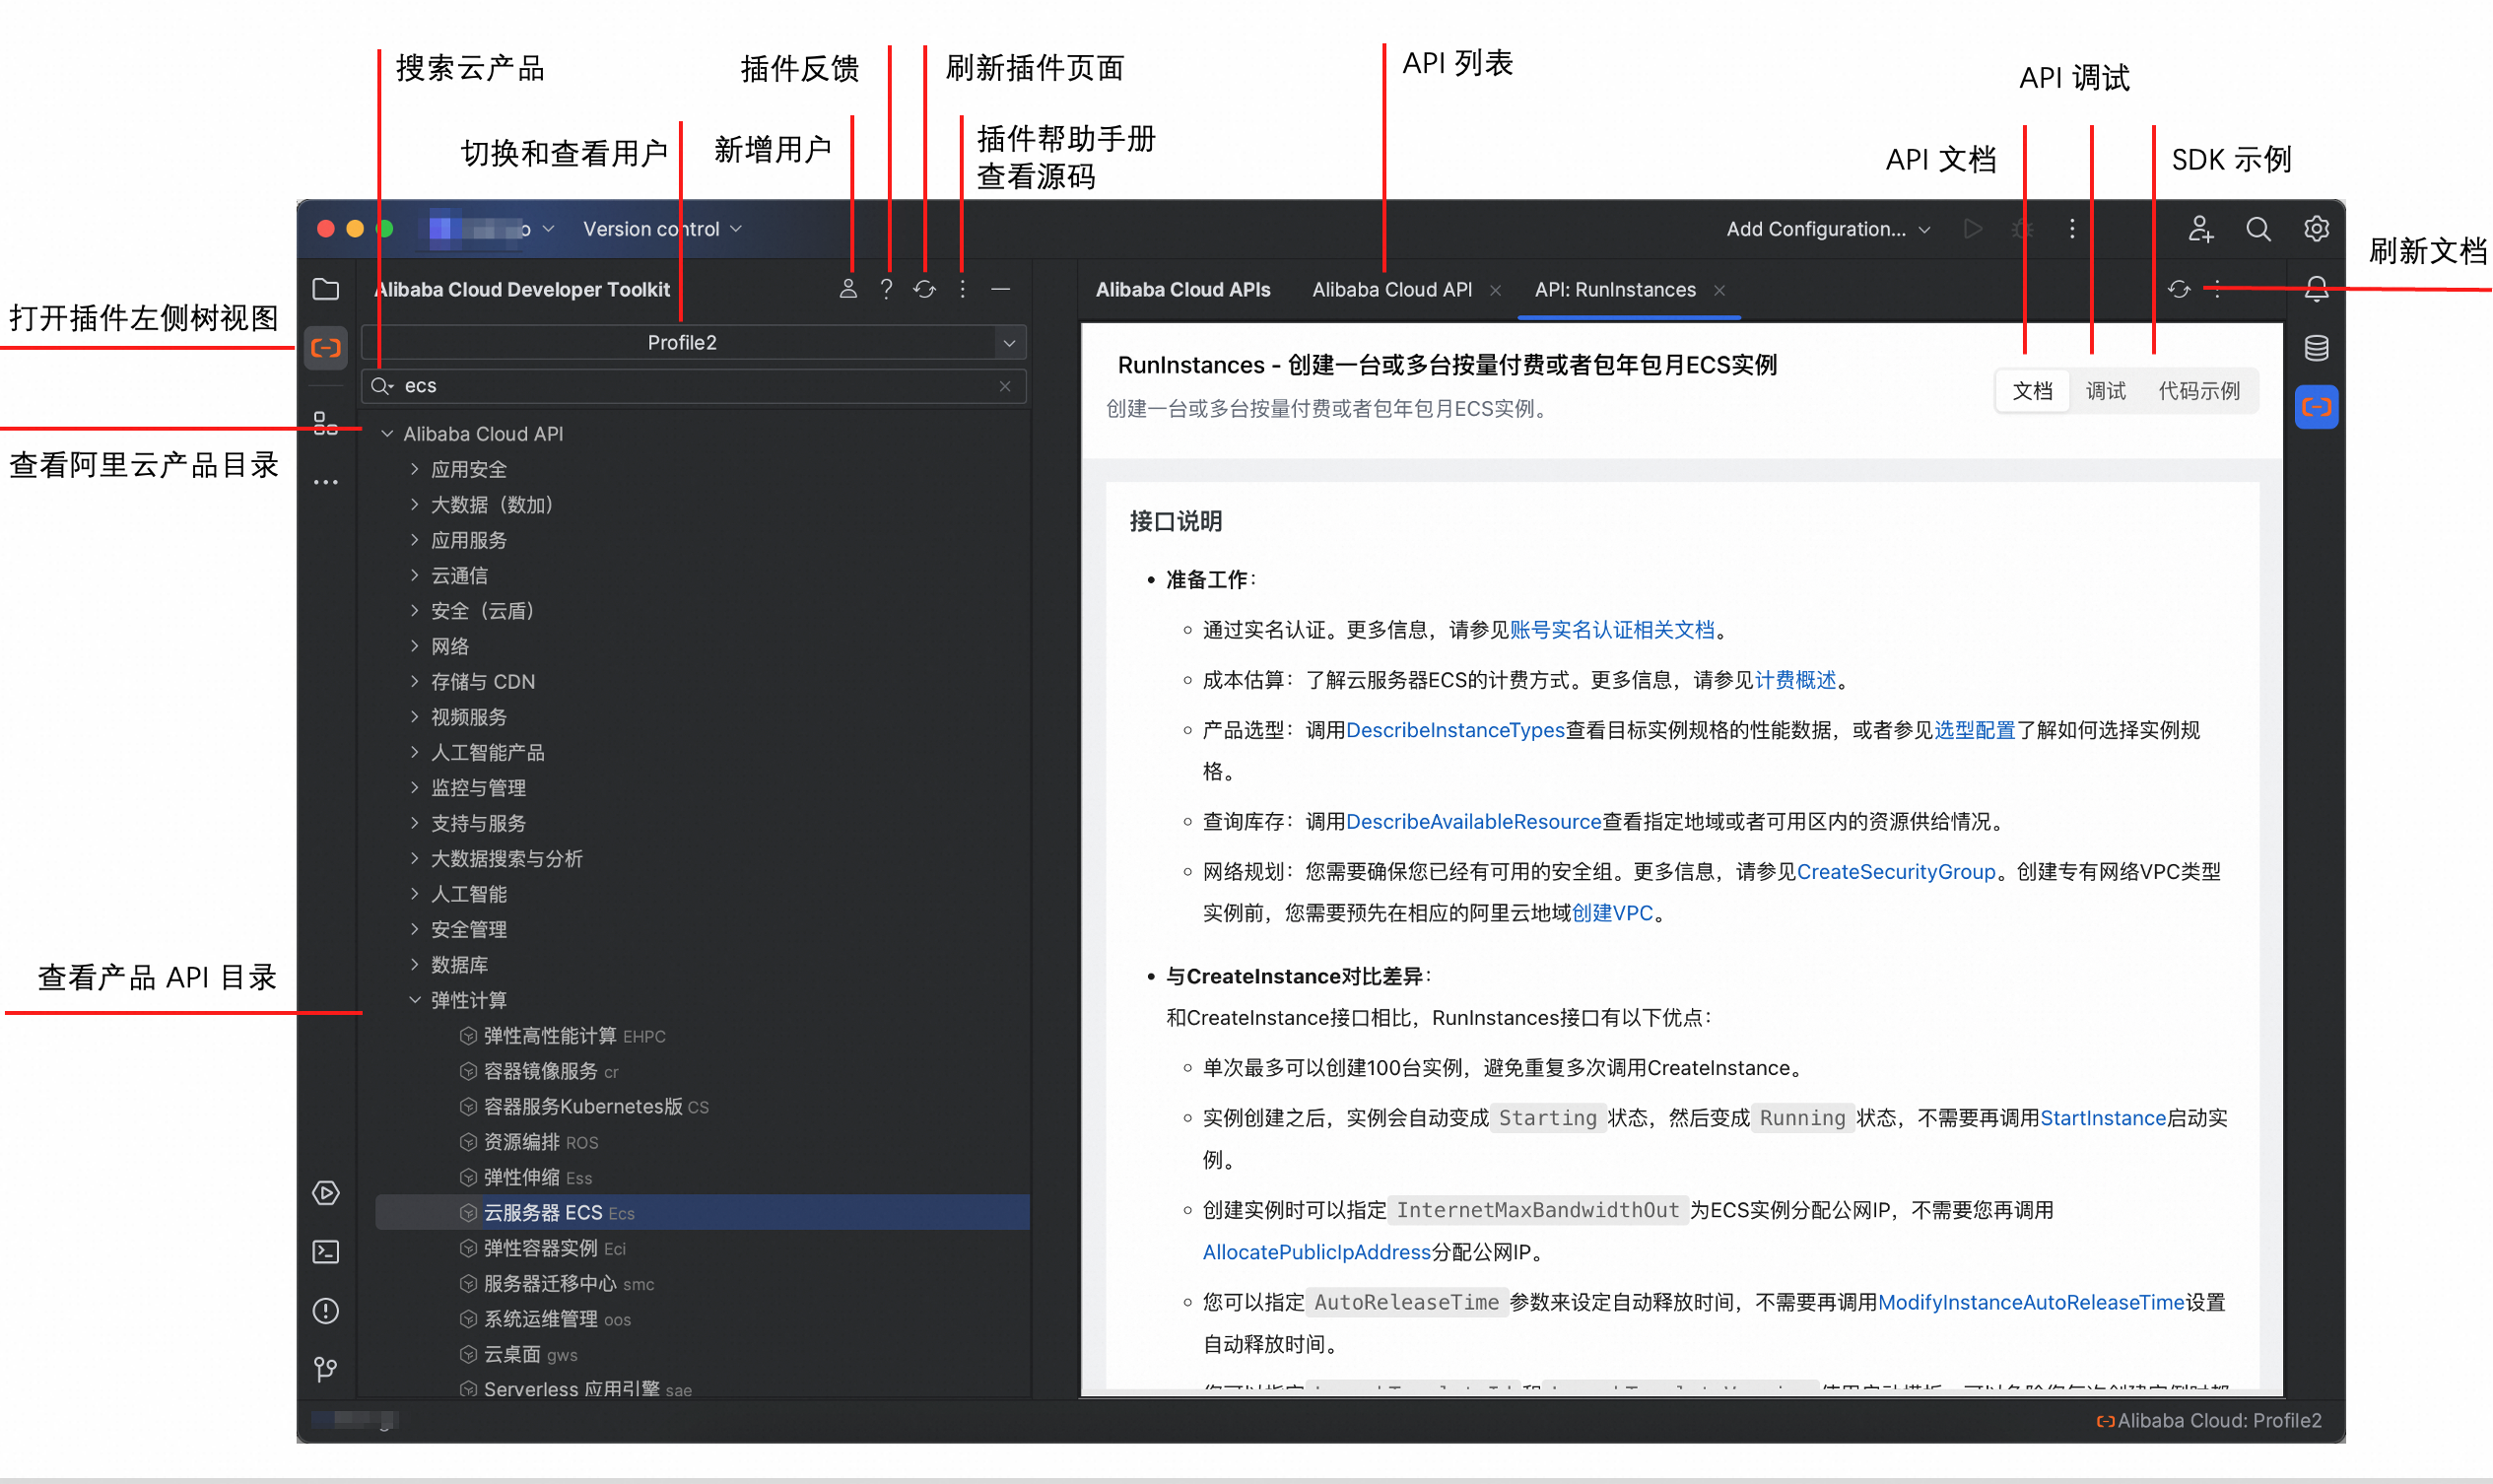Image resolution: width=2493 pixels, height=1484 pixels.
Task: Open the Add Configuration dropdown
Action: pos(1828,229)
